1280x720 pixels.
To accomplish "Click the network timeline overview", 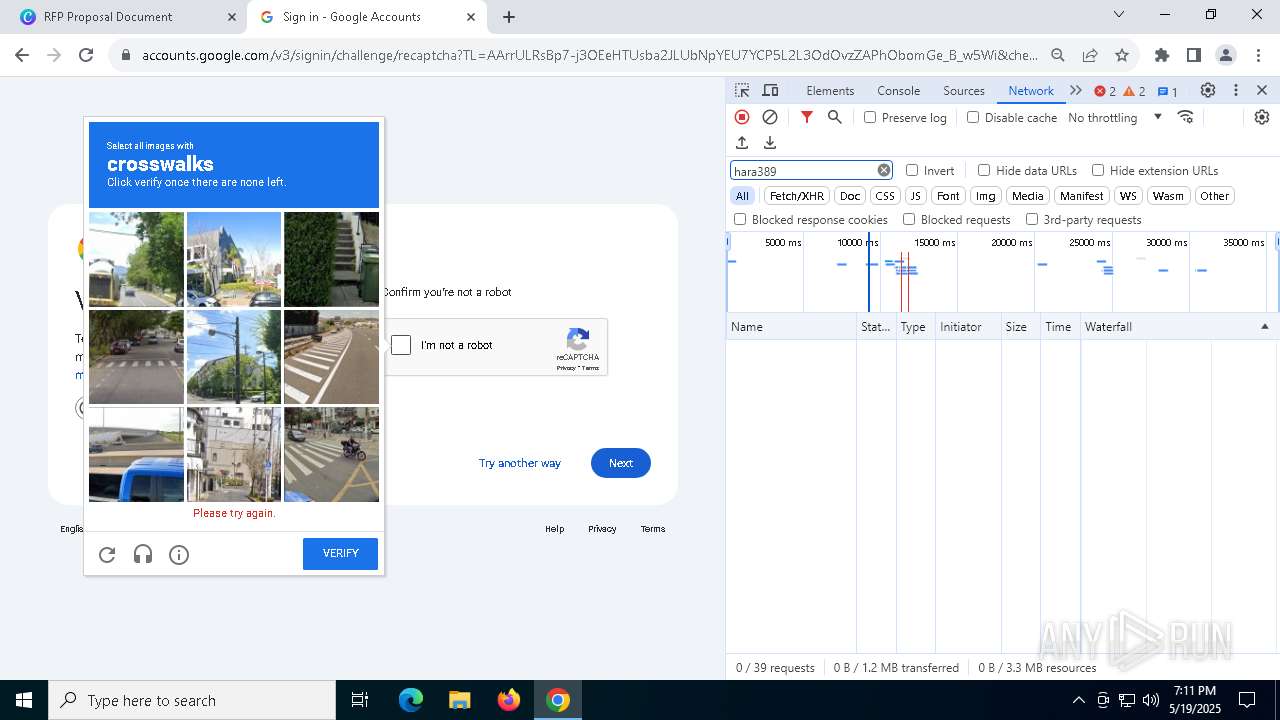I will click(x=1002, y=272).
